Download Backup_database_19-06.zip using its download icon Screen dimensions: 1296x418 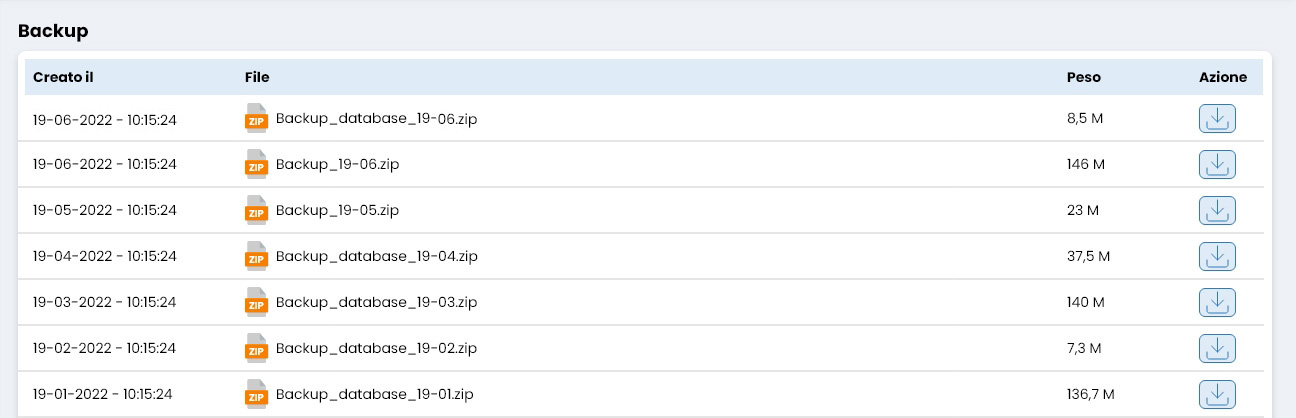tap(1217, 119)
